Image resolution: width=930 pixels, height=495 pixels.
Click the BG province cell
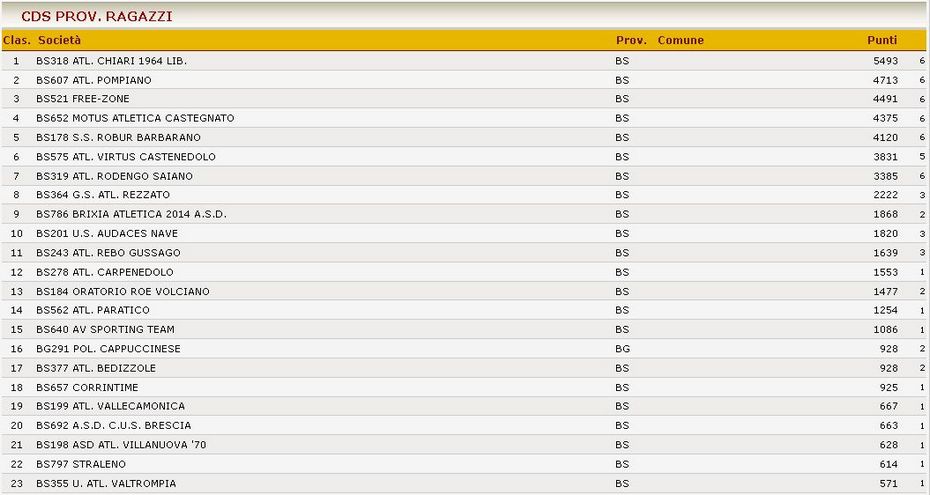pyautogui.click(x=622, y=349)
